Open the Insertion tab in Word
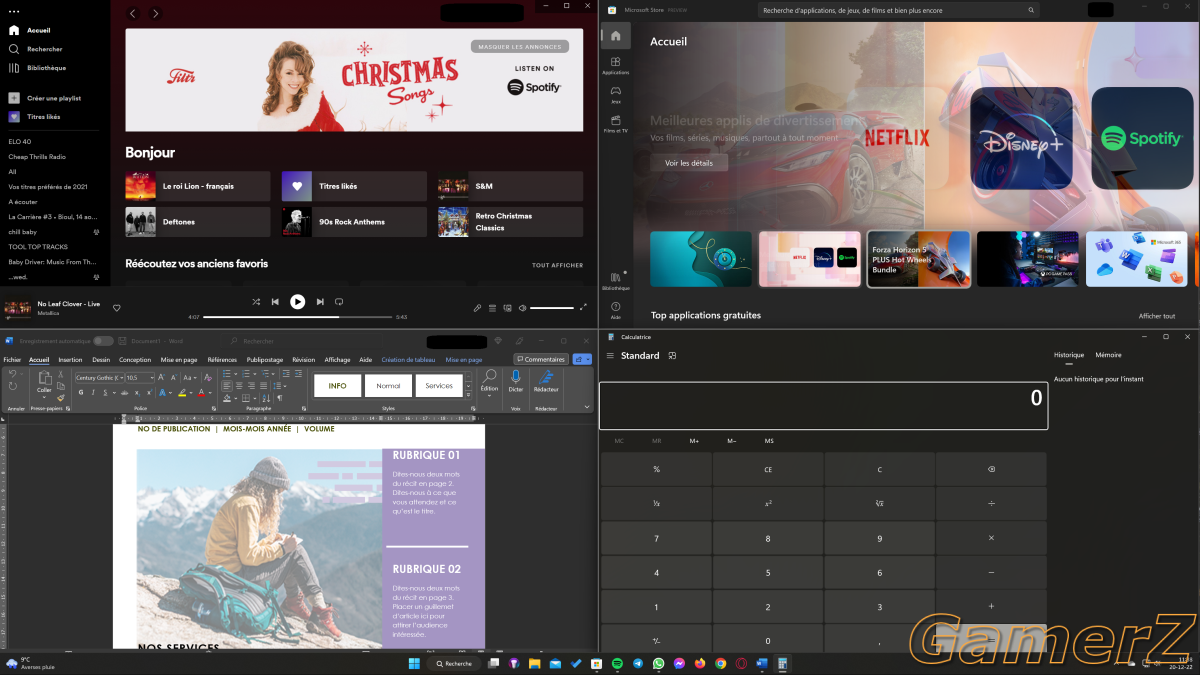Screen dimensions: 1200x675 [70, 360]
